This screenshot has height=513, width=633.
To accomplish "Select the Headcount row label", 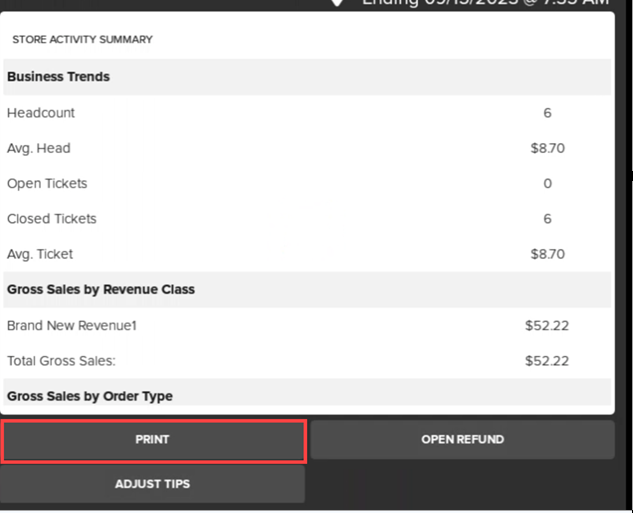I will pos(41,113).
